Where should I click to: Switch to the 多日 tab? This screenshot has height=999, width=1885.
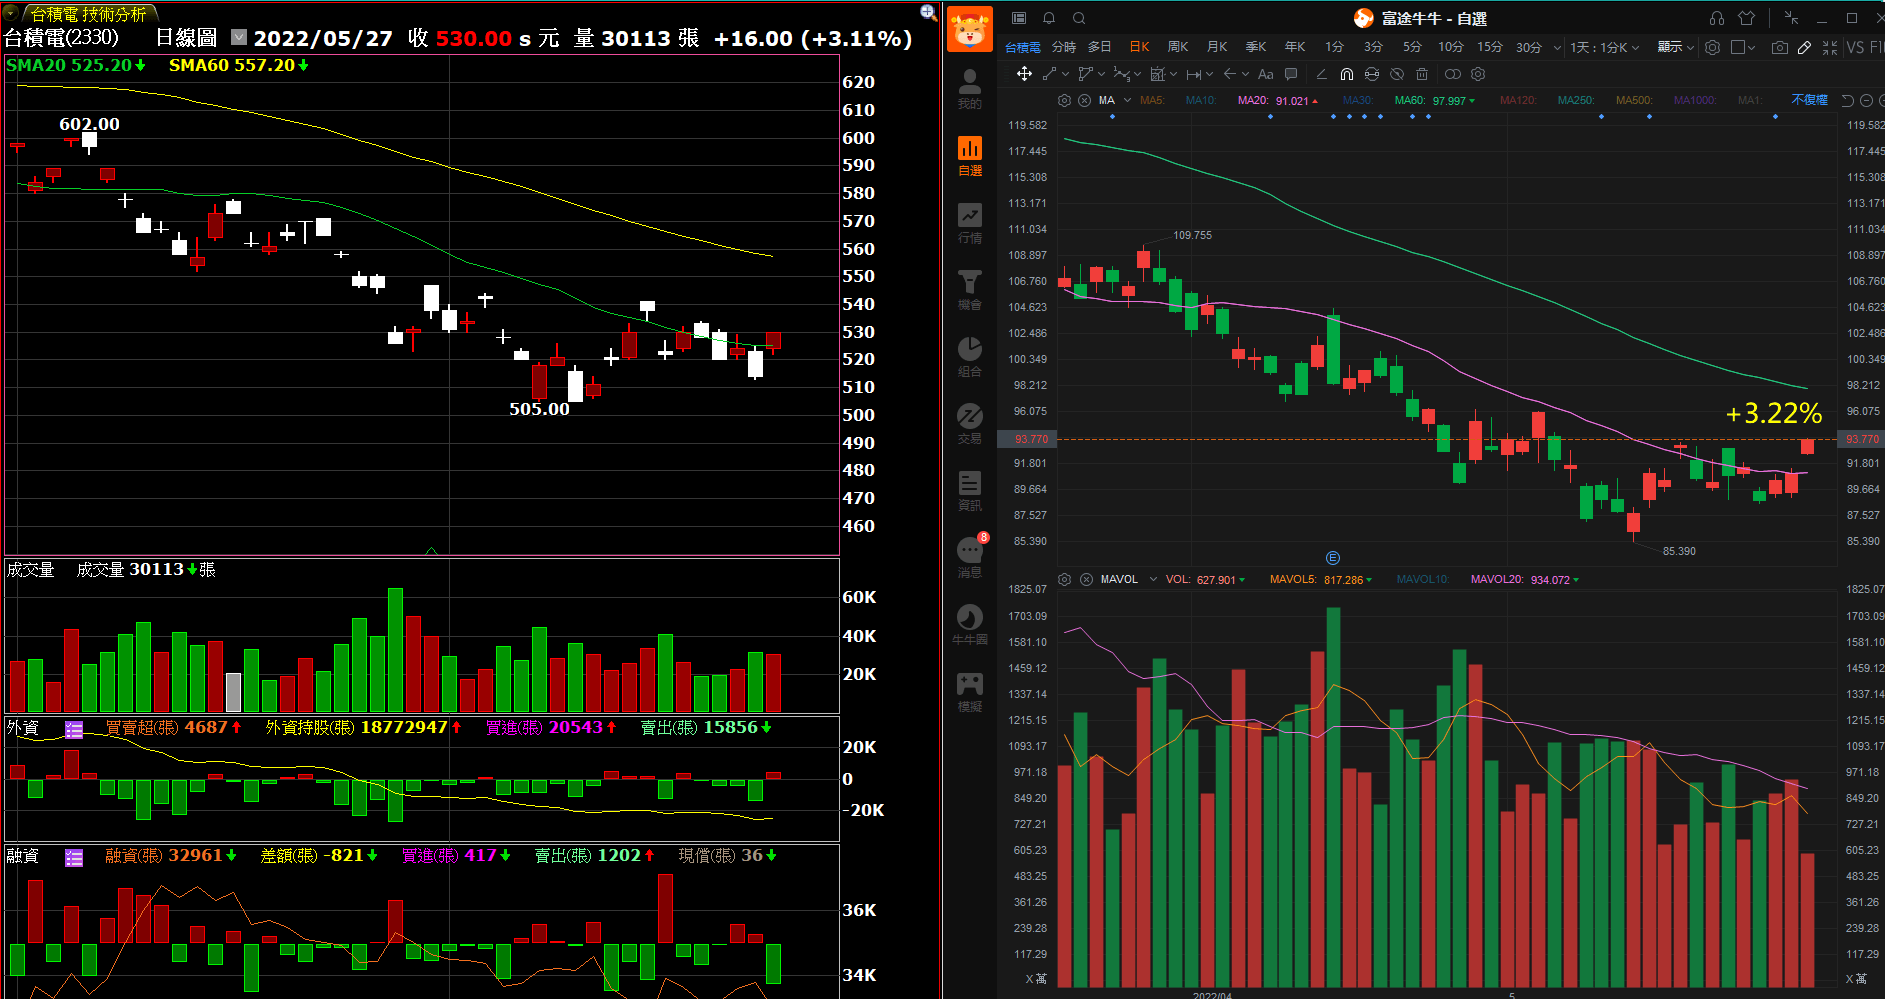(x=1099, y=47)
